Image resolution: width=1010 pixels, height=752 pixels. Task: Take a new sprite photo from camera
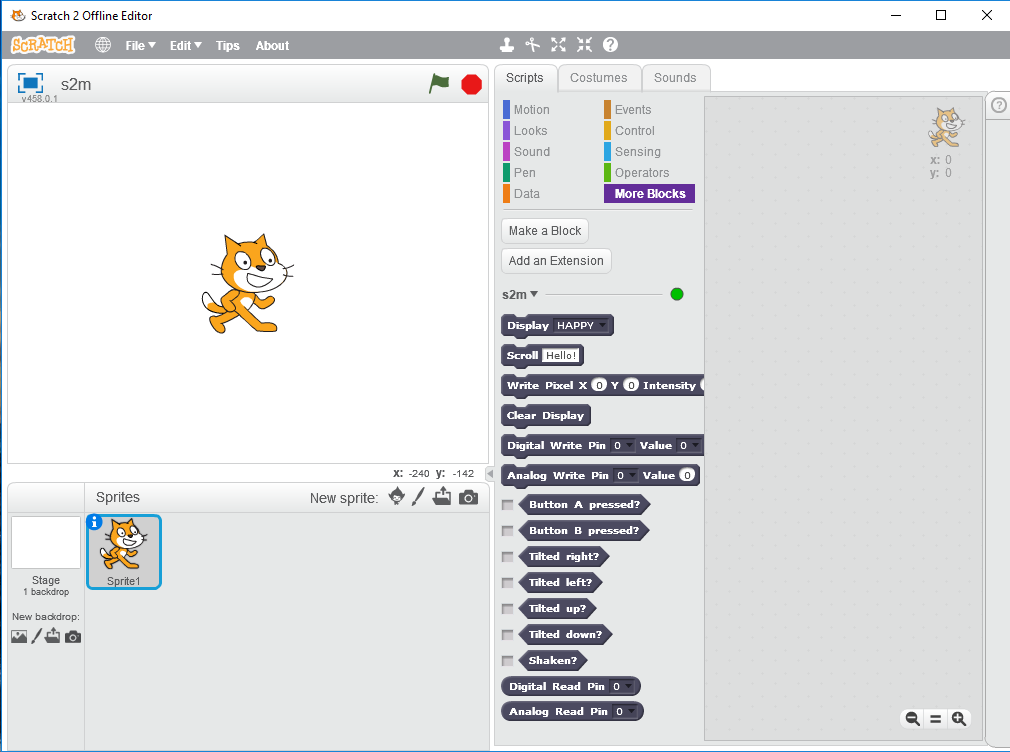pos(468,497)
